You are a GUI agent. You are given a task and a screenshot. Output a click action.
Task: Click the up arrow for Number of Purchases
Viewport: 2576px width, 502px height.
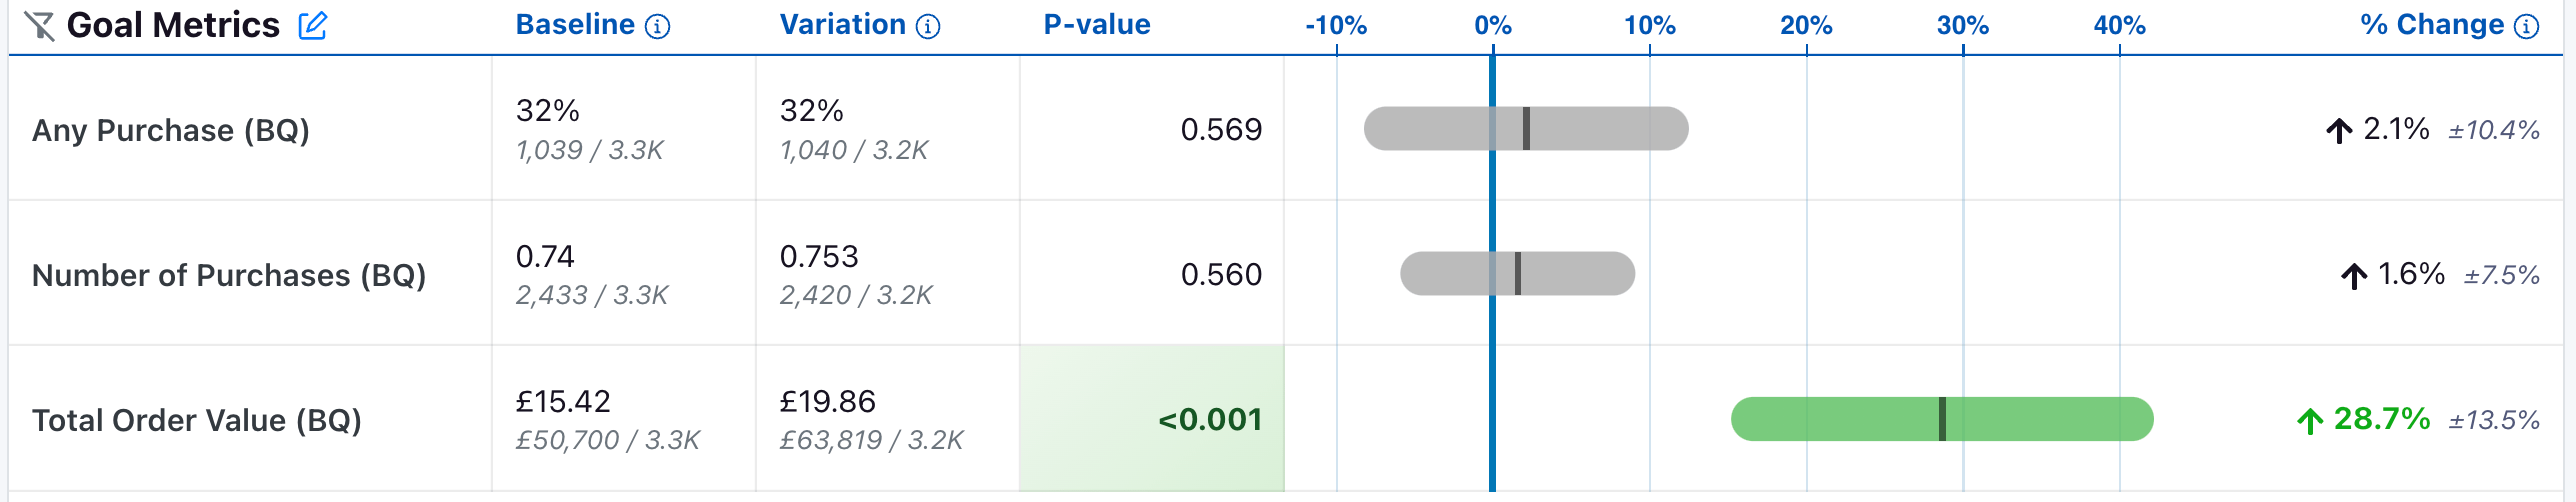2353,275
